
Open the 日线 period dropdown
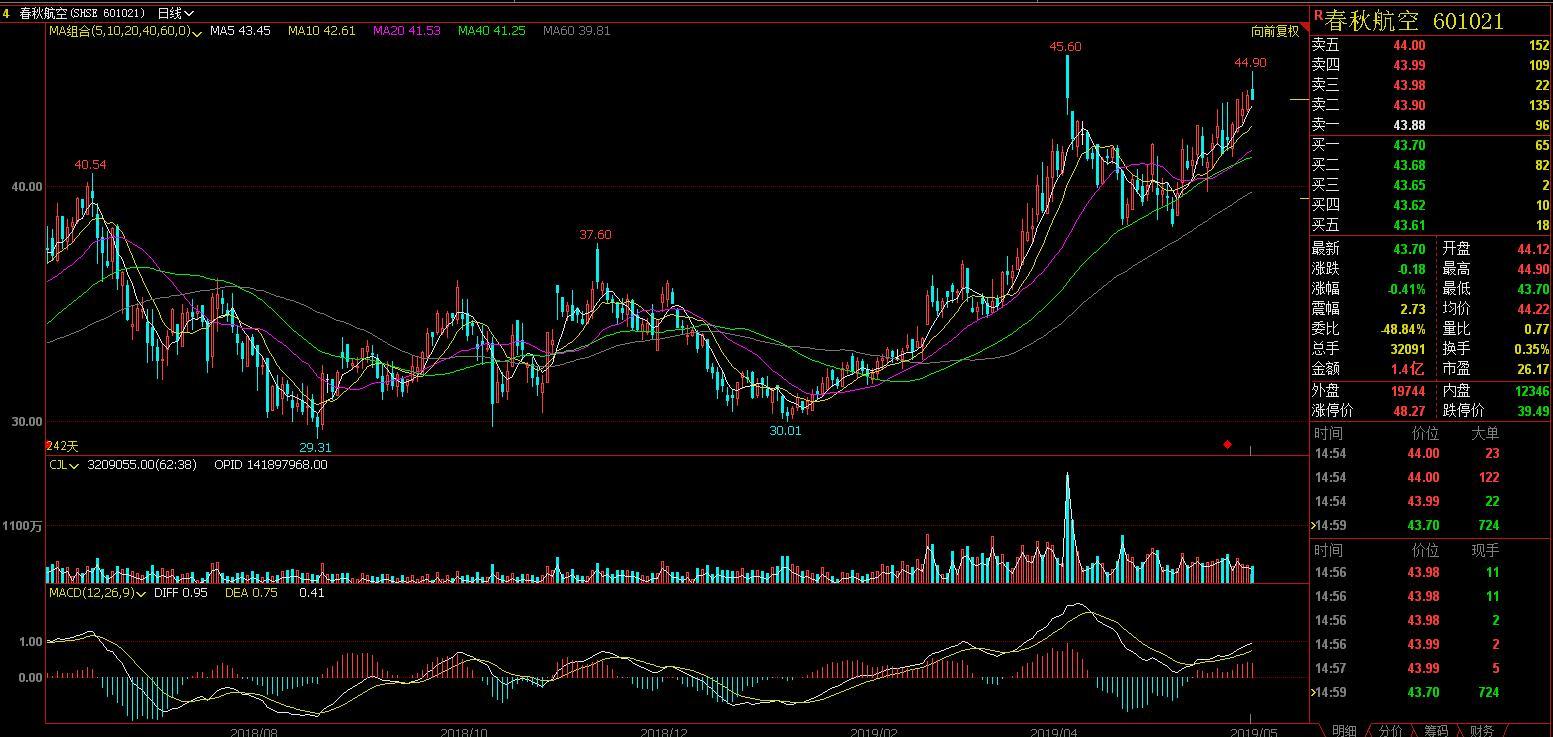click(176, 13)
